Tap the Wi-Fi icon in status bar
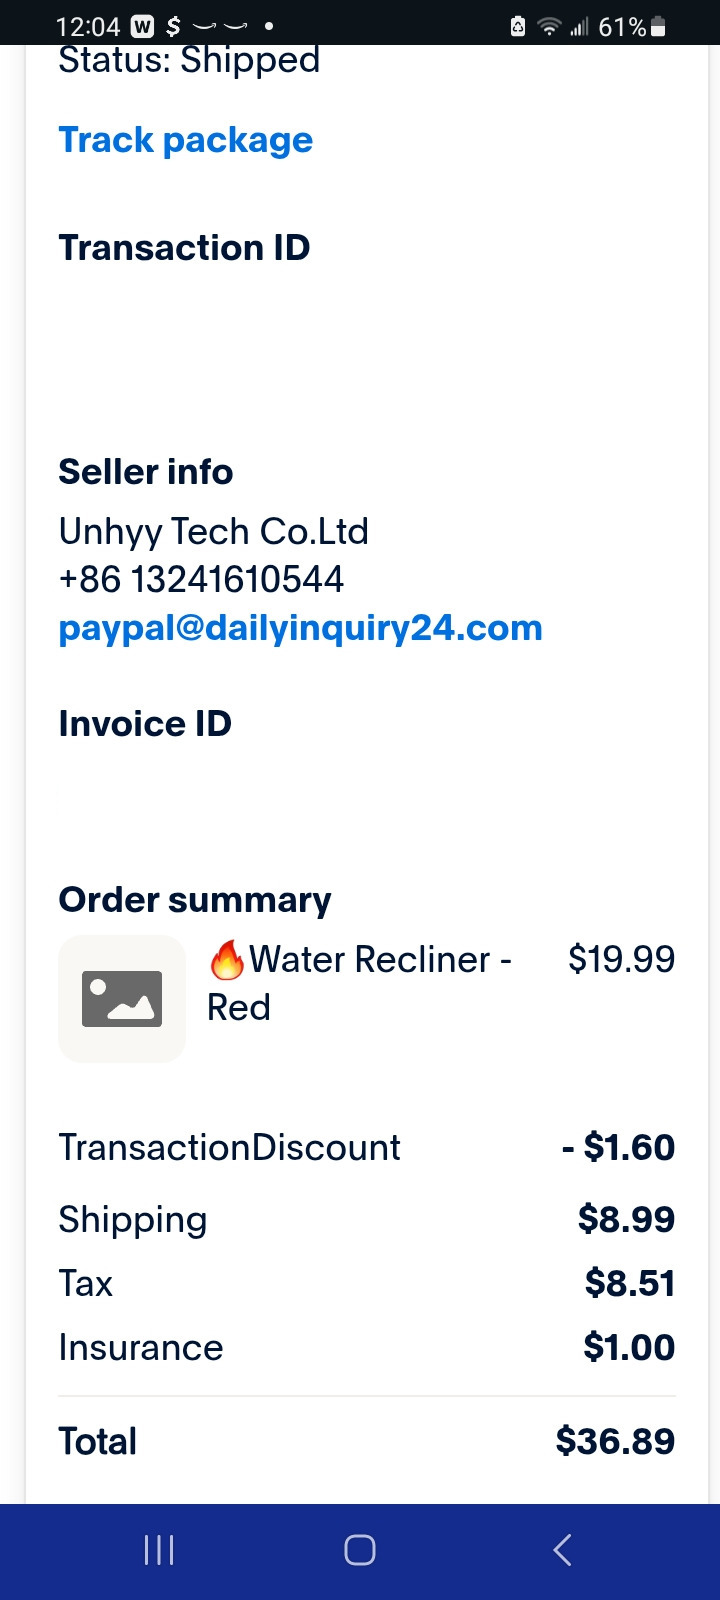The image size is (720, 1600). coord(549,27)
